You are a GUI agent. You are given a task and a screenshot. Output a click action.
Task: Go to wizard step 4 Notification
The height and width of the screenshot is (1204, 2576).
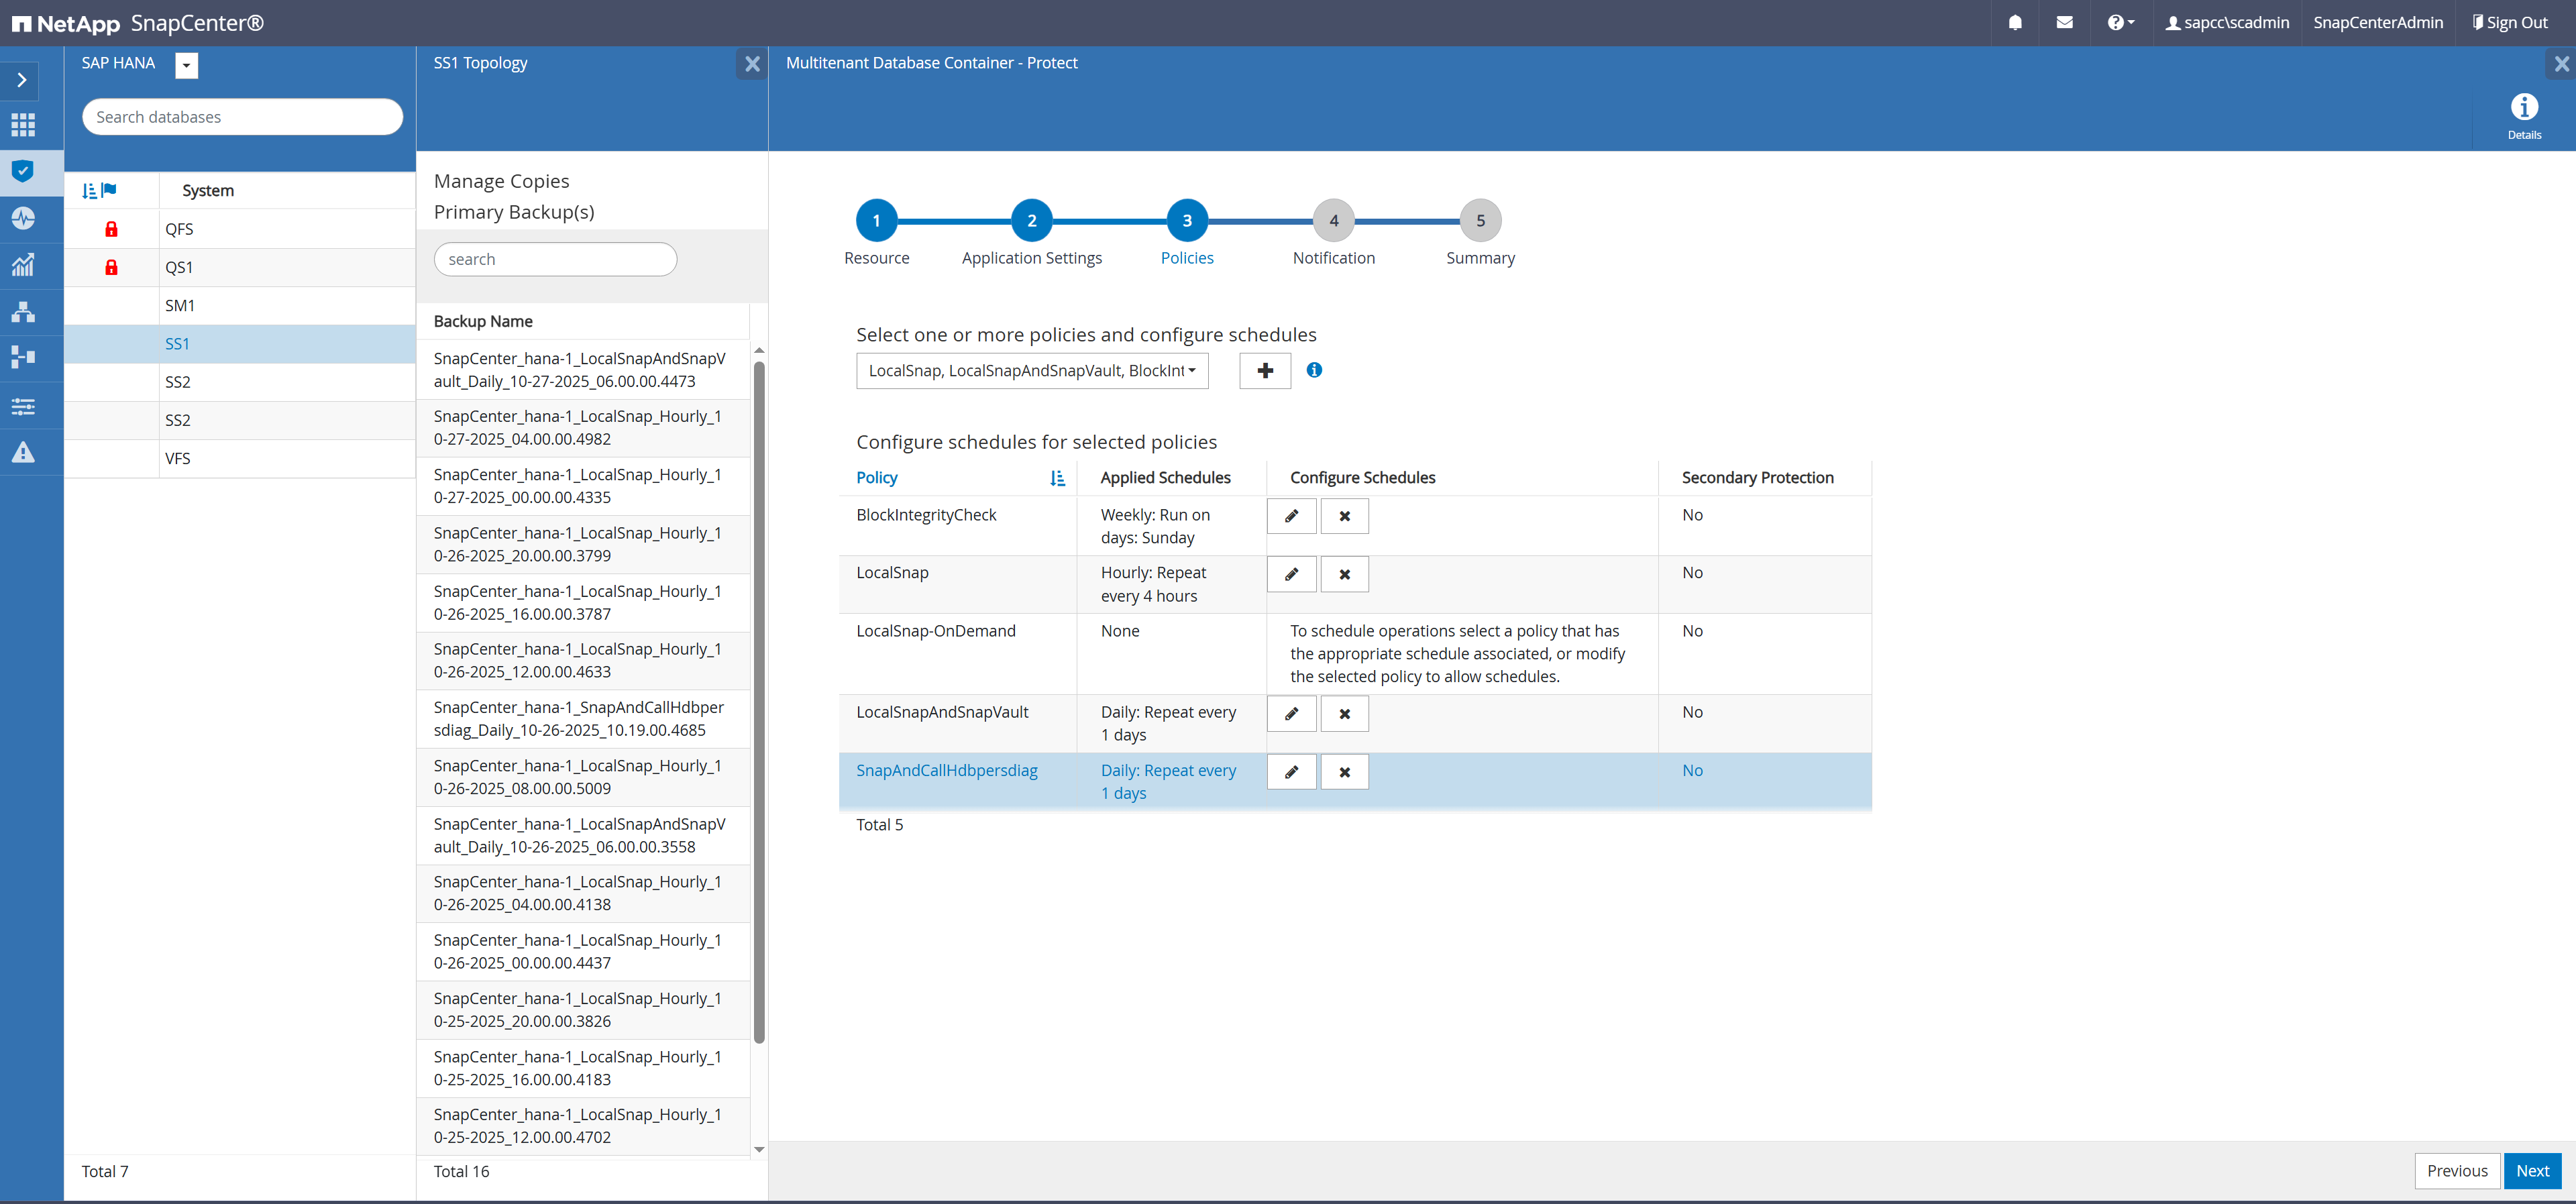pyautogui.click(x=1333, y=221)
